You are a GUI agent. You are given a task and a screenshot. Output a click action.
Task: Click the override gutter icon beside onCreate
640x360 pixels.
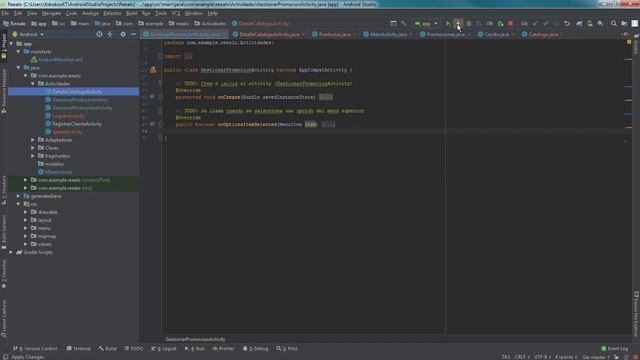click(152, 97)
